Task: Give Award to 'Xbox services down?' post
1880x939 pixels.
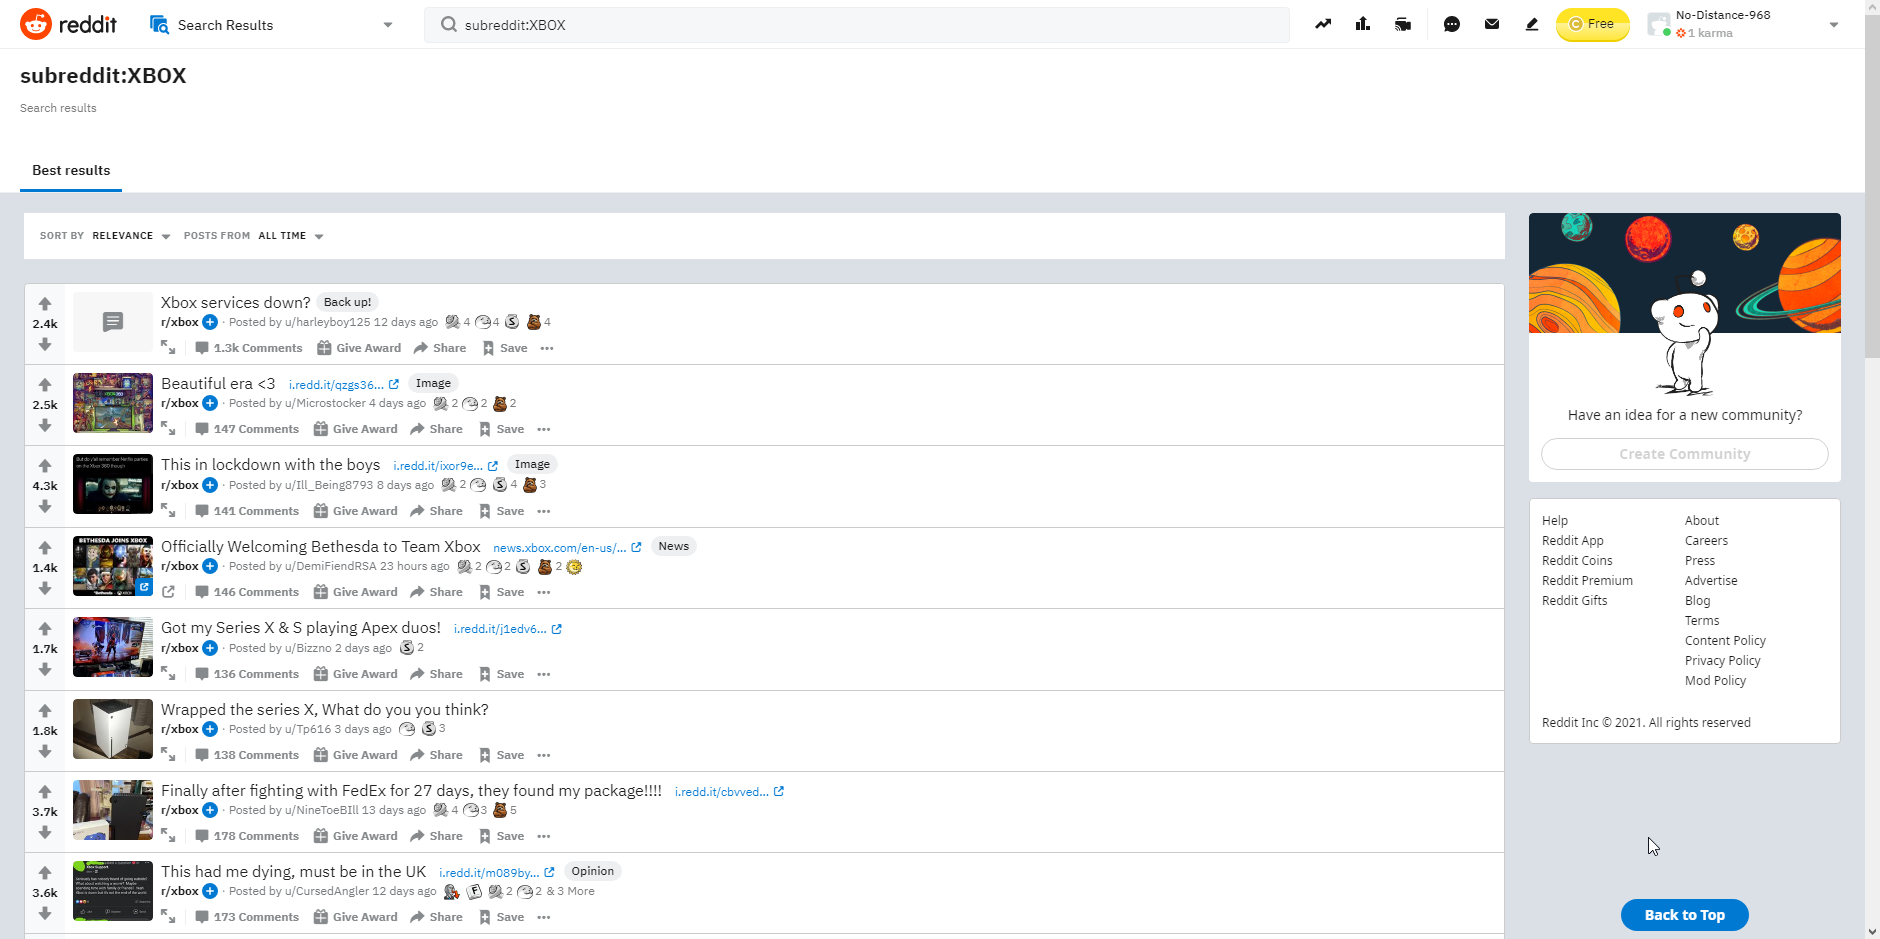Action: [359, 348]
